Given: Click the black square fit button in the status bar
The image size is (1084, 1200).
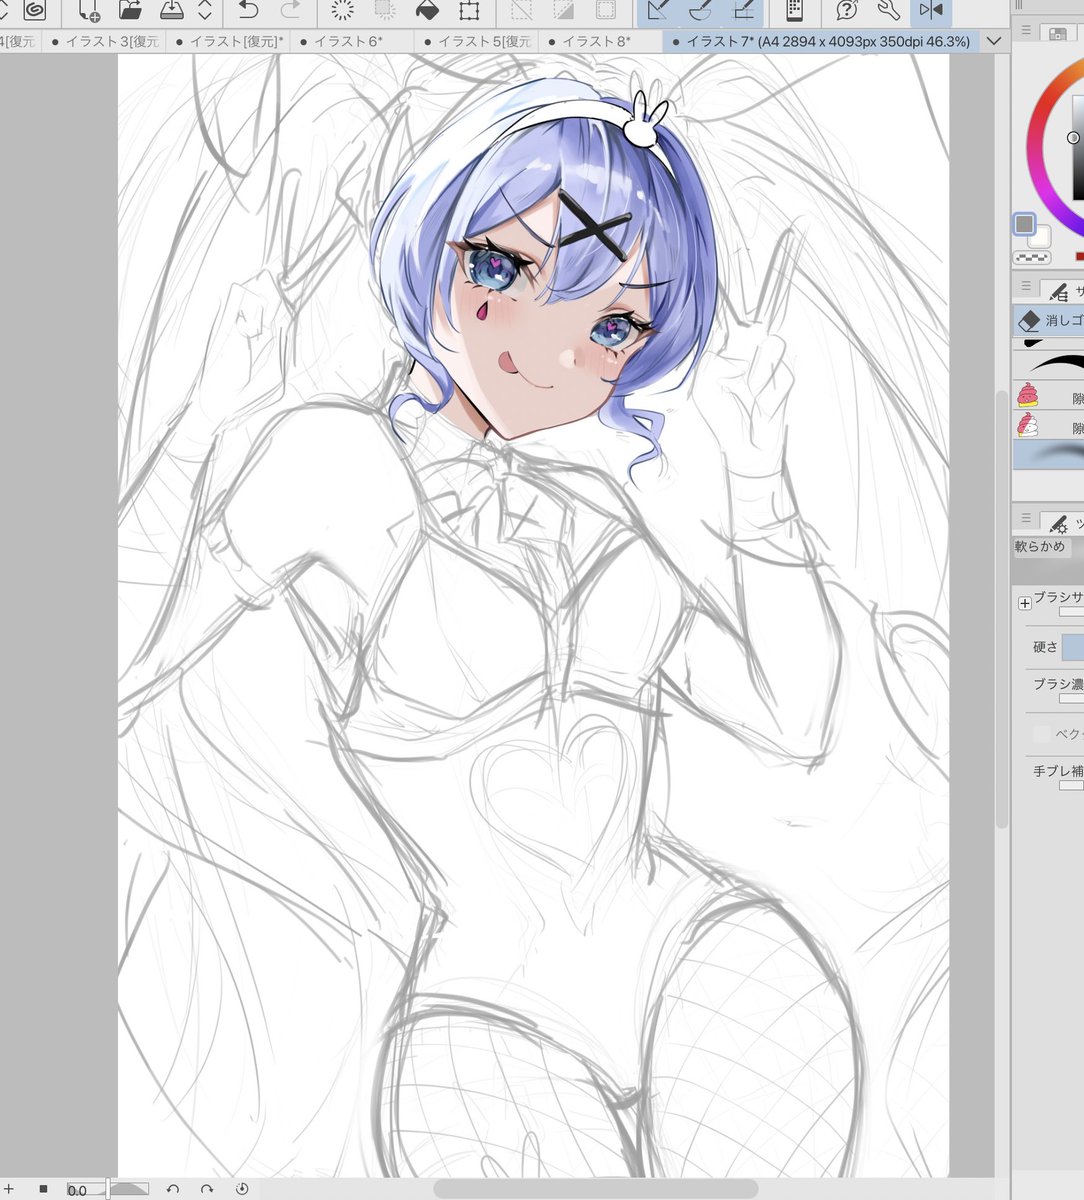Looking at the screenshot, I should pyautogui.click(x=43, y=1189).
